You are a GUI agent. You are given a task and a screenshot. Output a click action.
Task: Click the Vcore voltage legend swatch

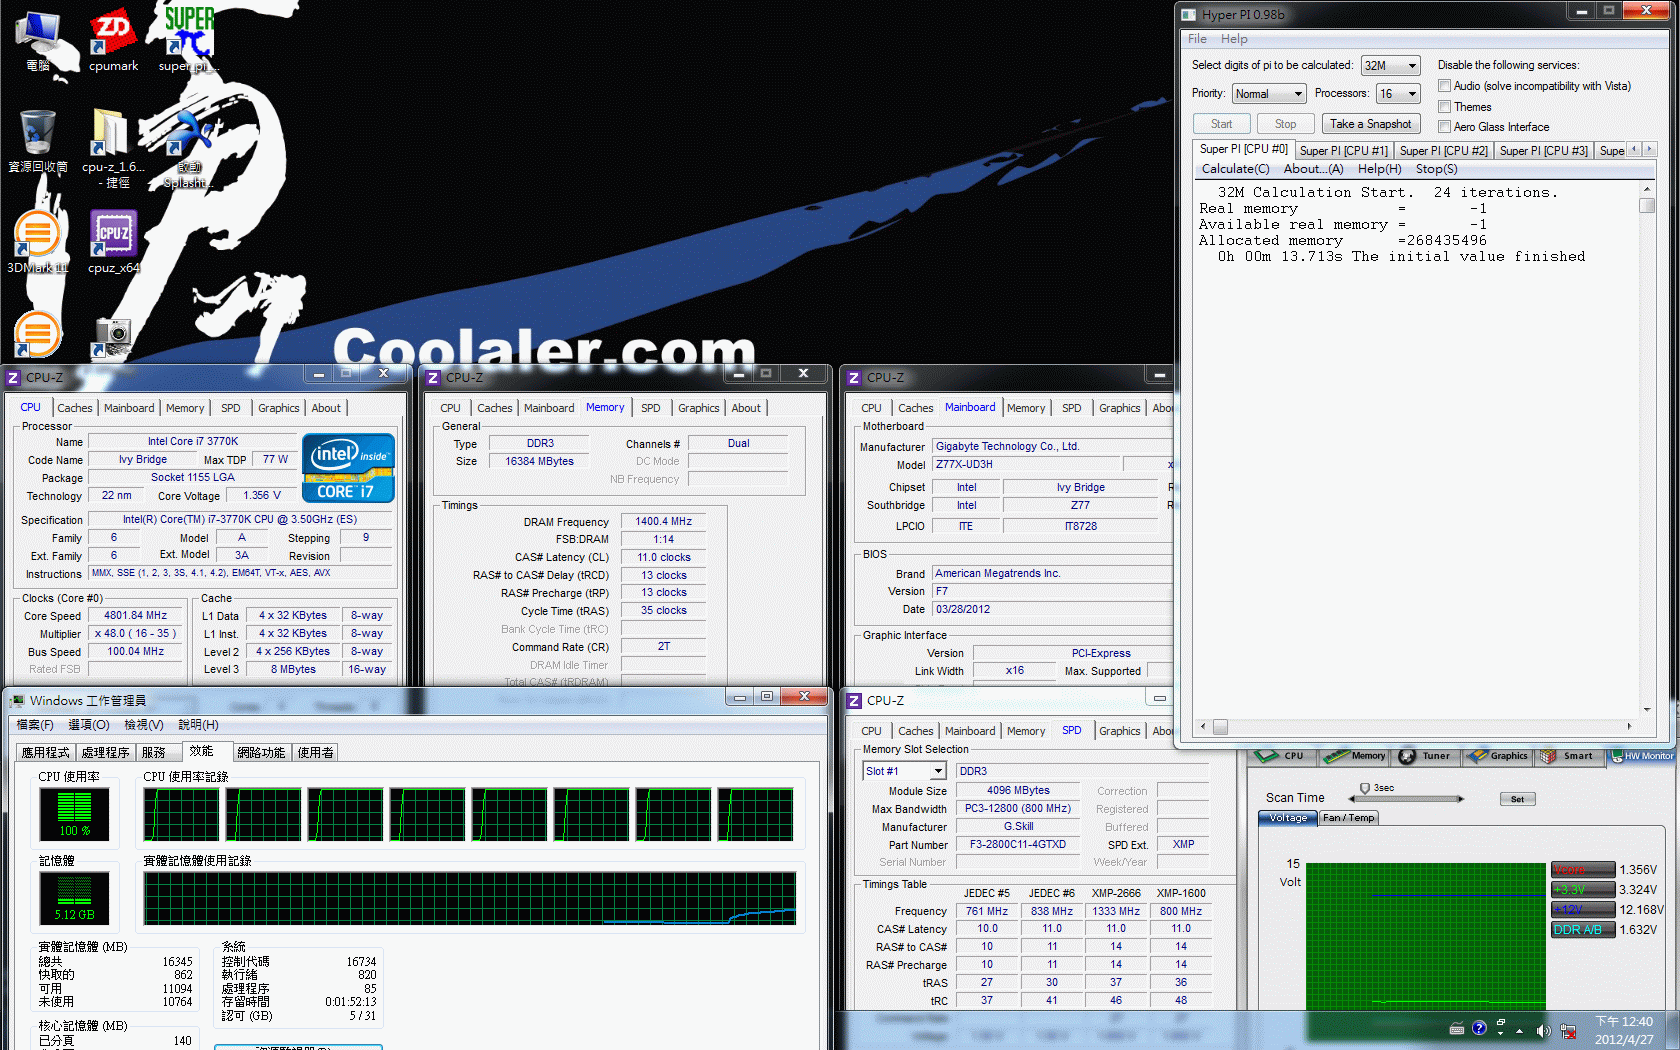click(x=1583, y=870)
